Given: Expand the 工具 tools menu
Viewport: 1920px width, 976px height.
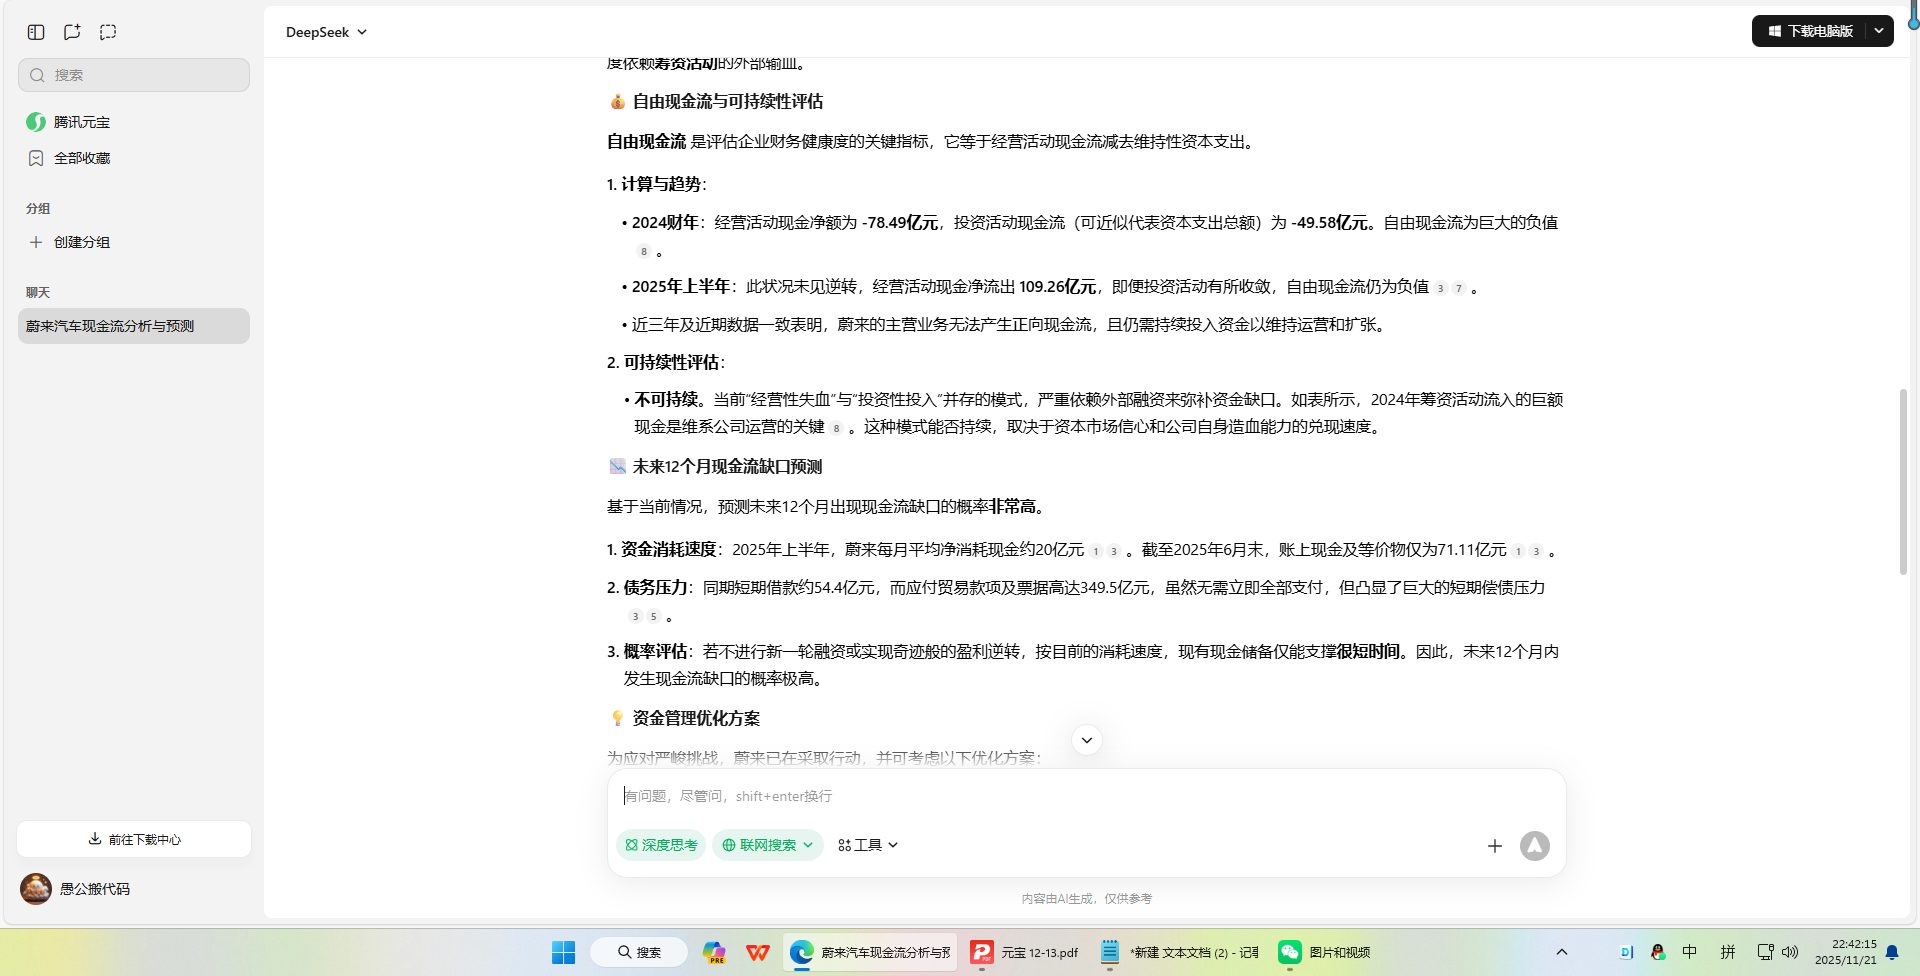Looking at the screenshot, I should tap(867, 845).
